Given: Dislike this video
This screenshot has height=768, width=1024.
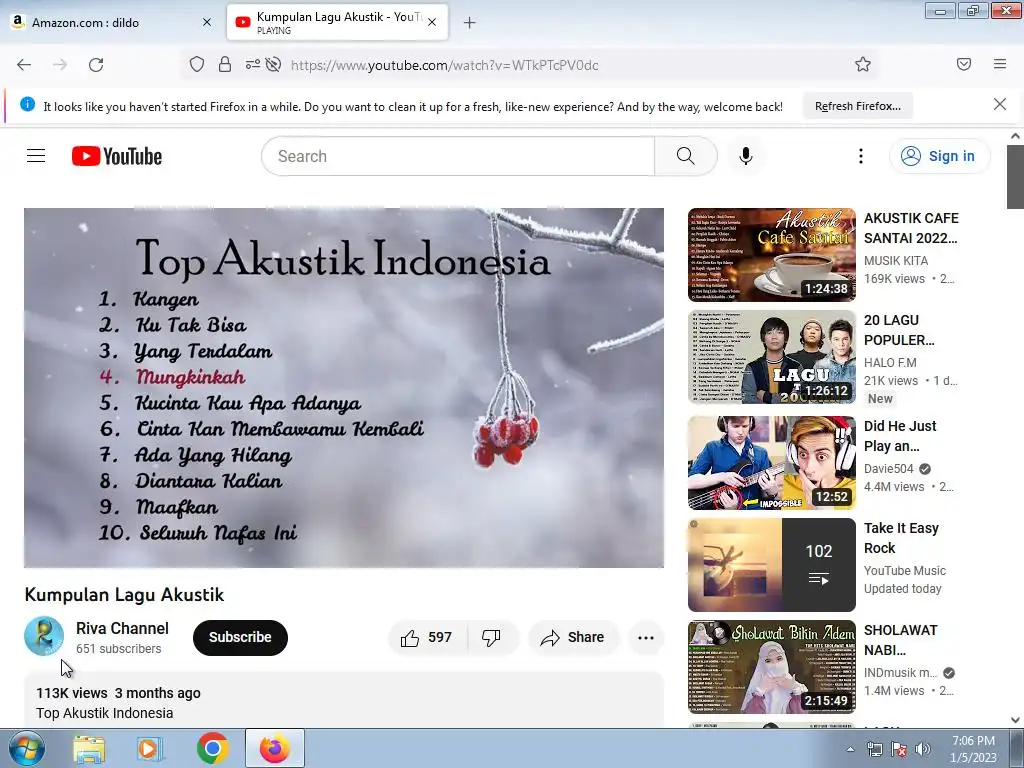Looking at the screenshot, I should [x=491, y=637].
